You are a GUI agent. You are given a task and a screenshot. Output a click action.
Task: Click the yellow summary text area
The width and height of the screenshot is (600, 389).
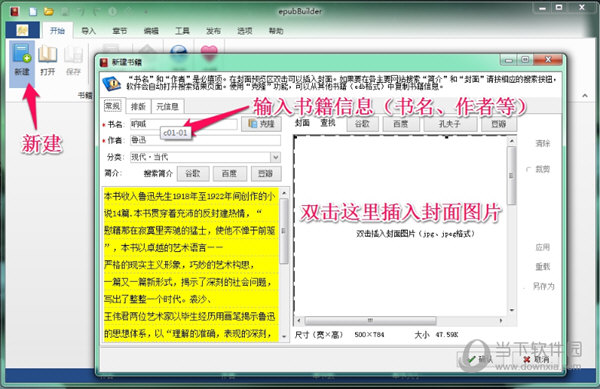[x=191, y=264]
